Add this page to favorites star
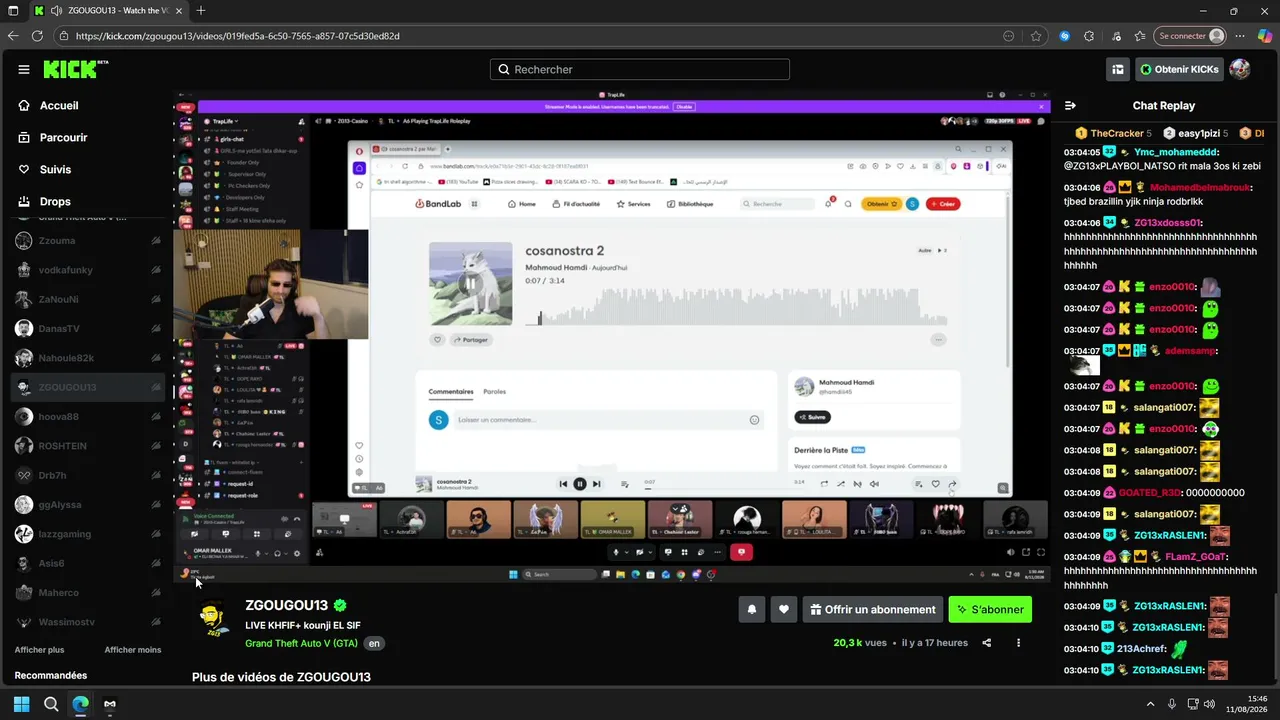Screen dimensions: 1280x720 pos(1036,36)
